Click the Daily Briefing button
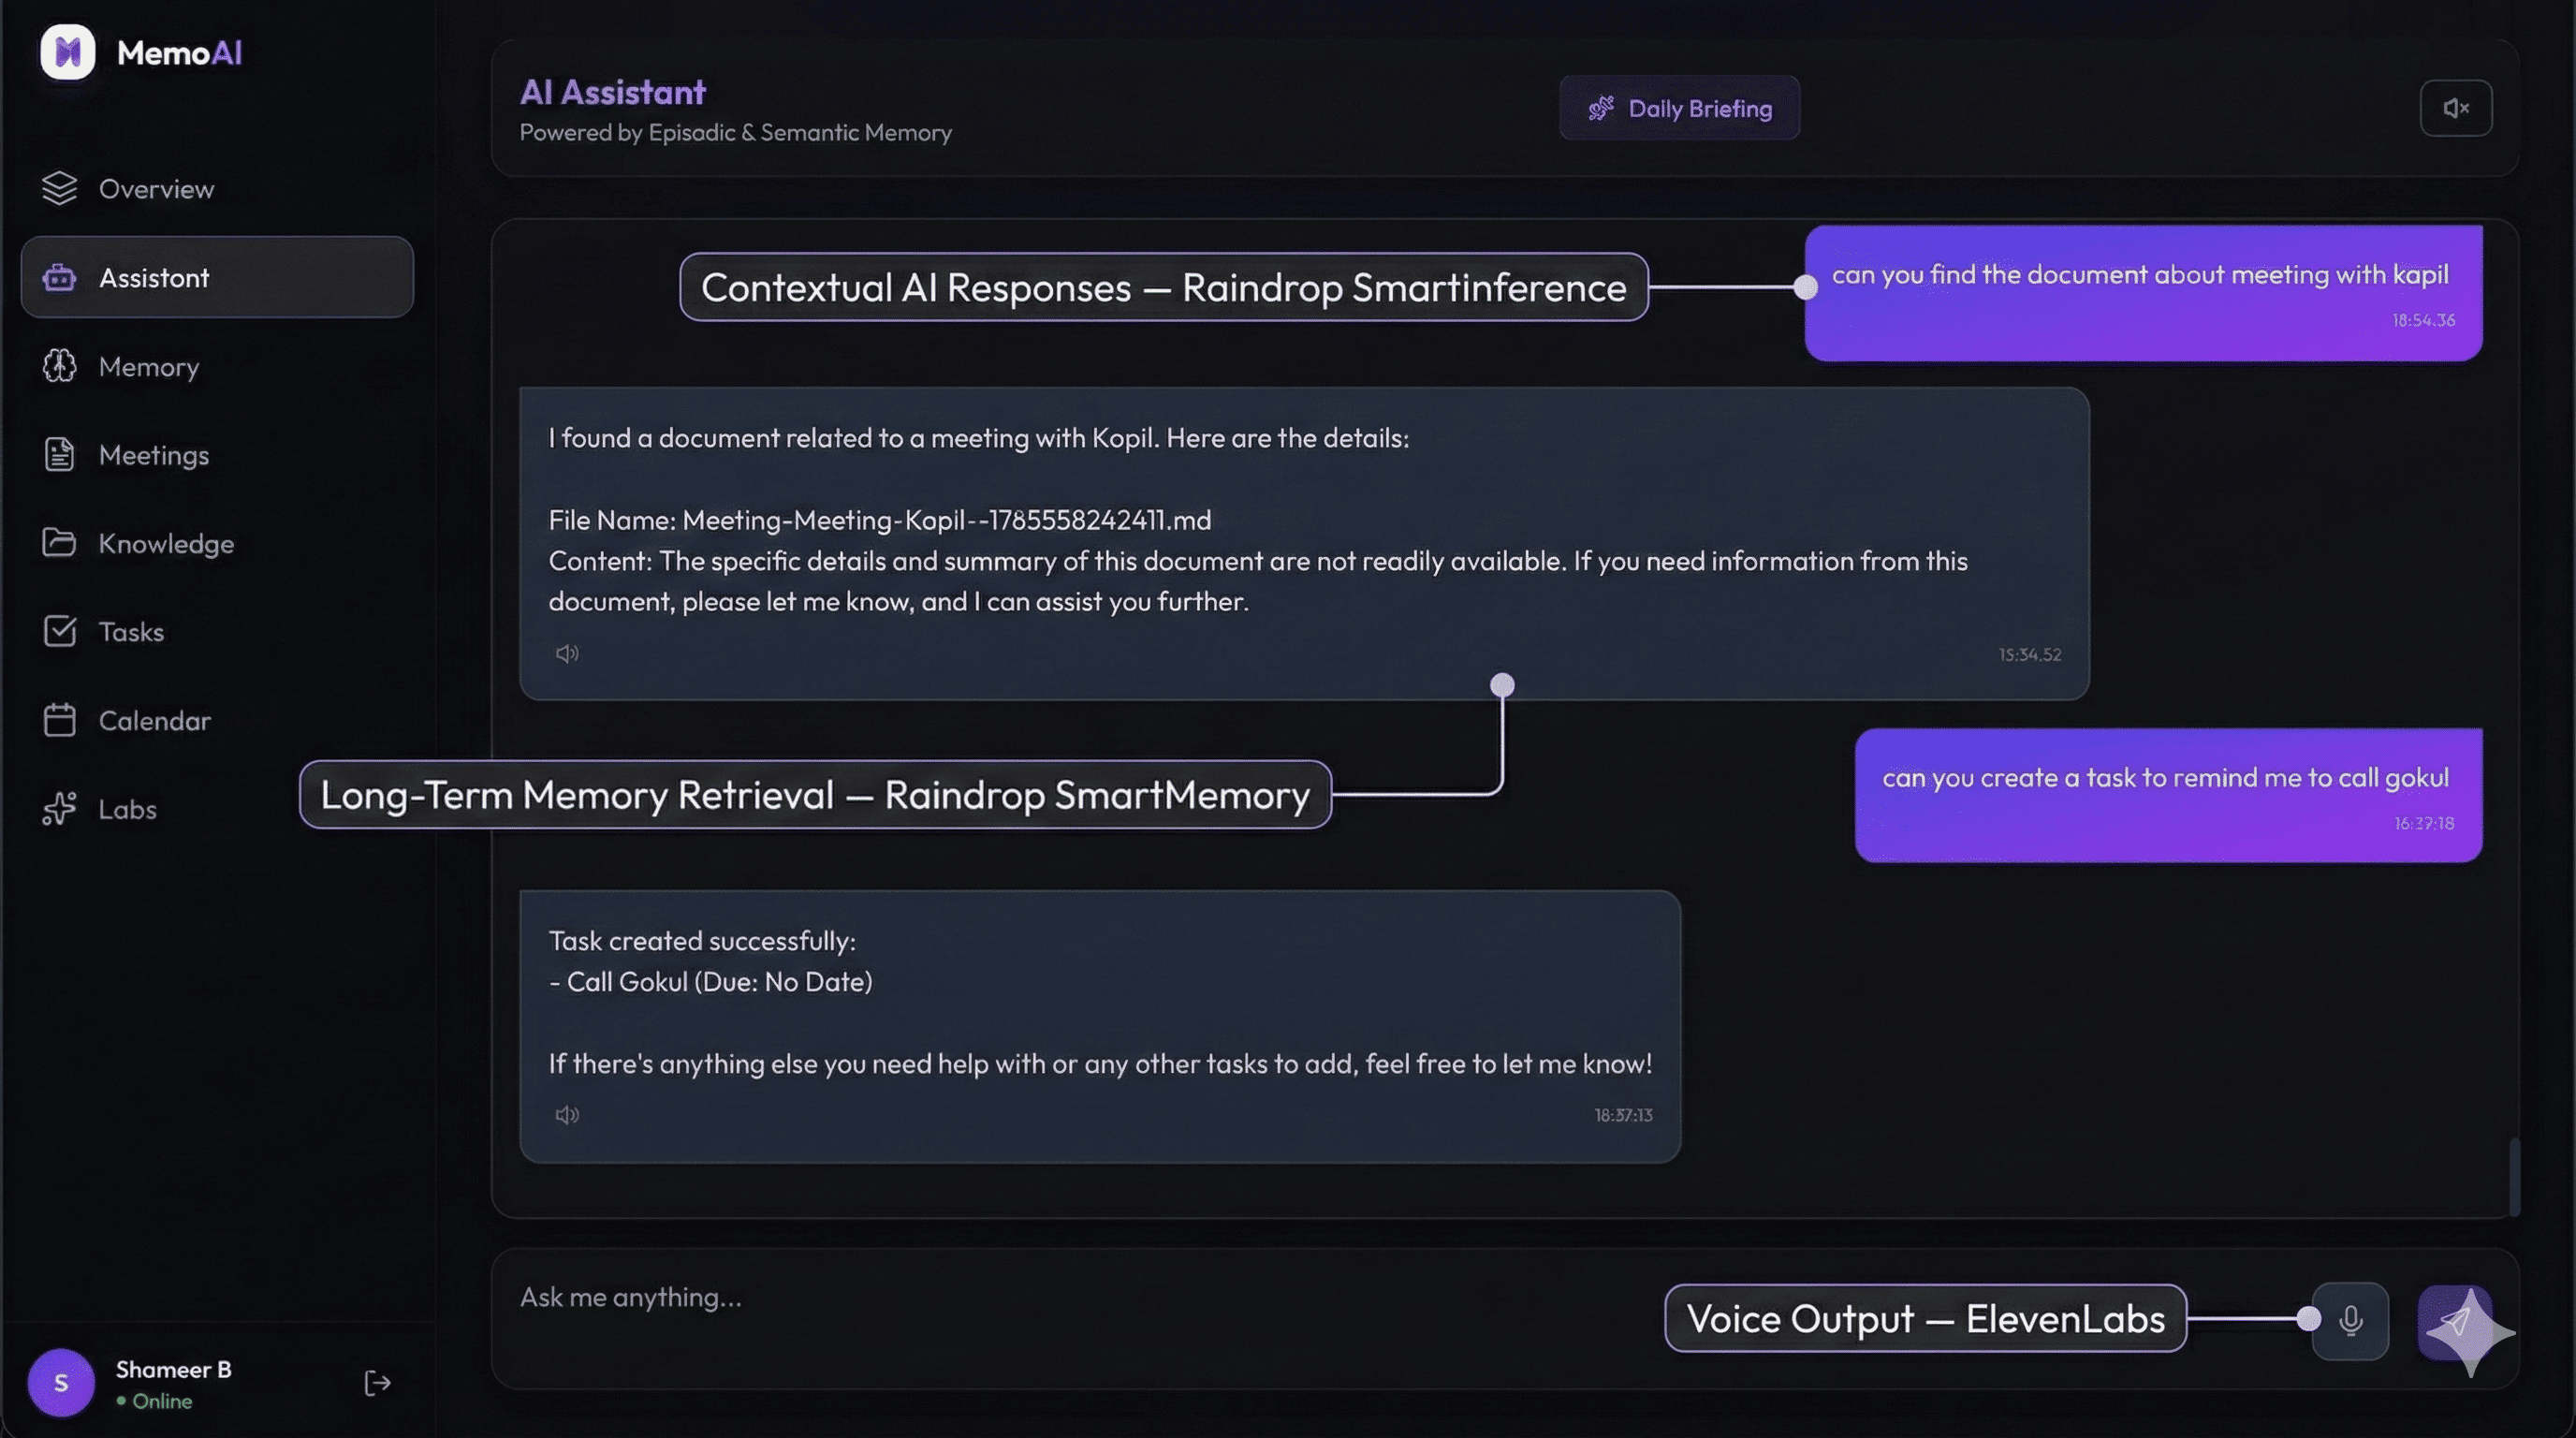The width and height of the screenshot is (2576, 1438). pyautogui.click(x=1679, y=108)
